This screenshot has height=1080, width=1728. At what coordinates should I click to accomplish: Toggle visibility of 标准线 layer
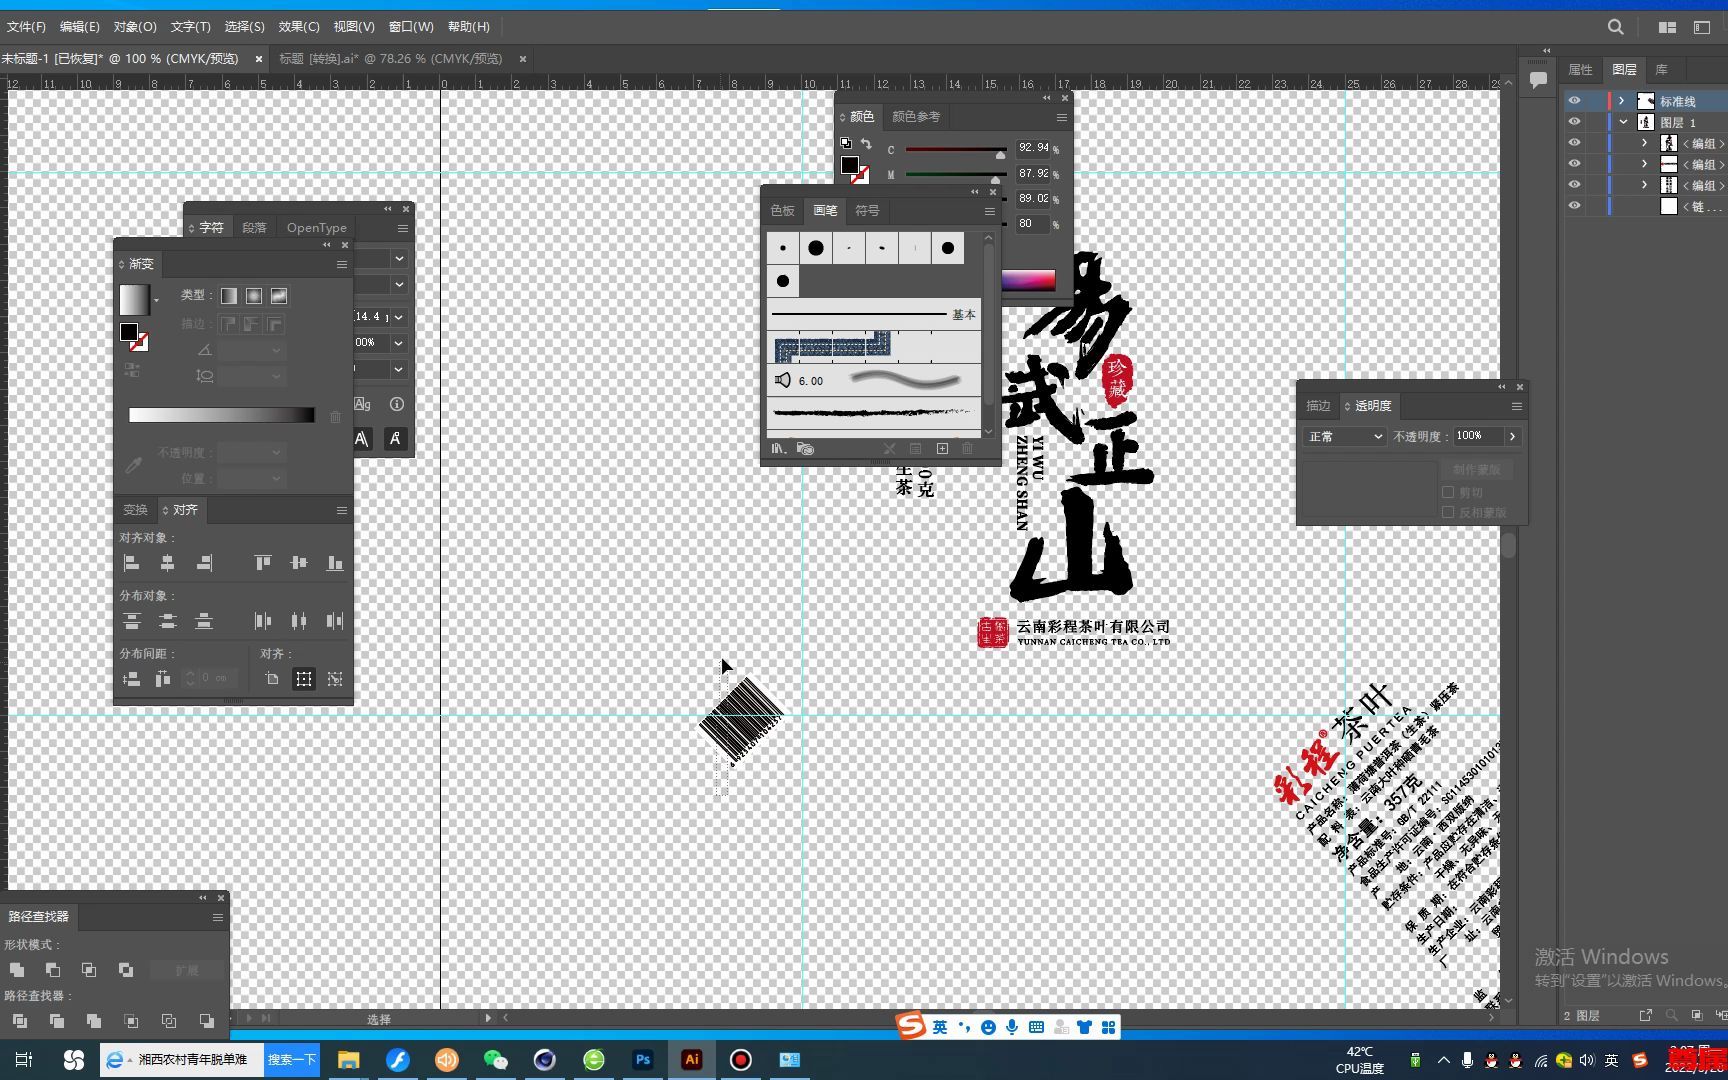[x=1574, y=101]
